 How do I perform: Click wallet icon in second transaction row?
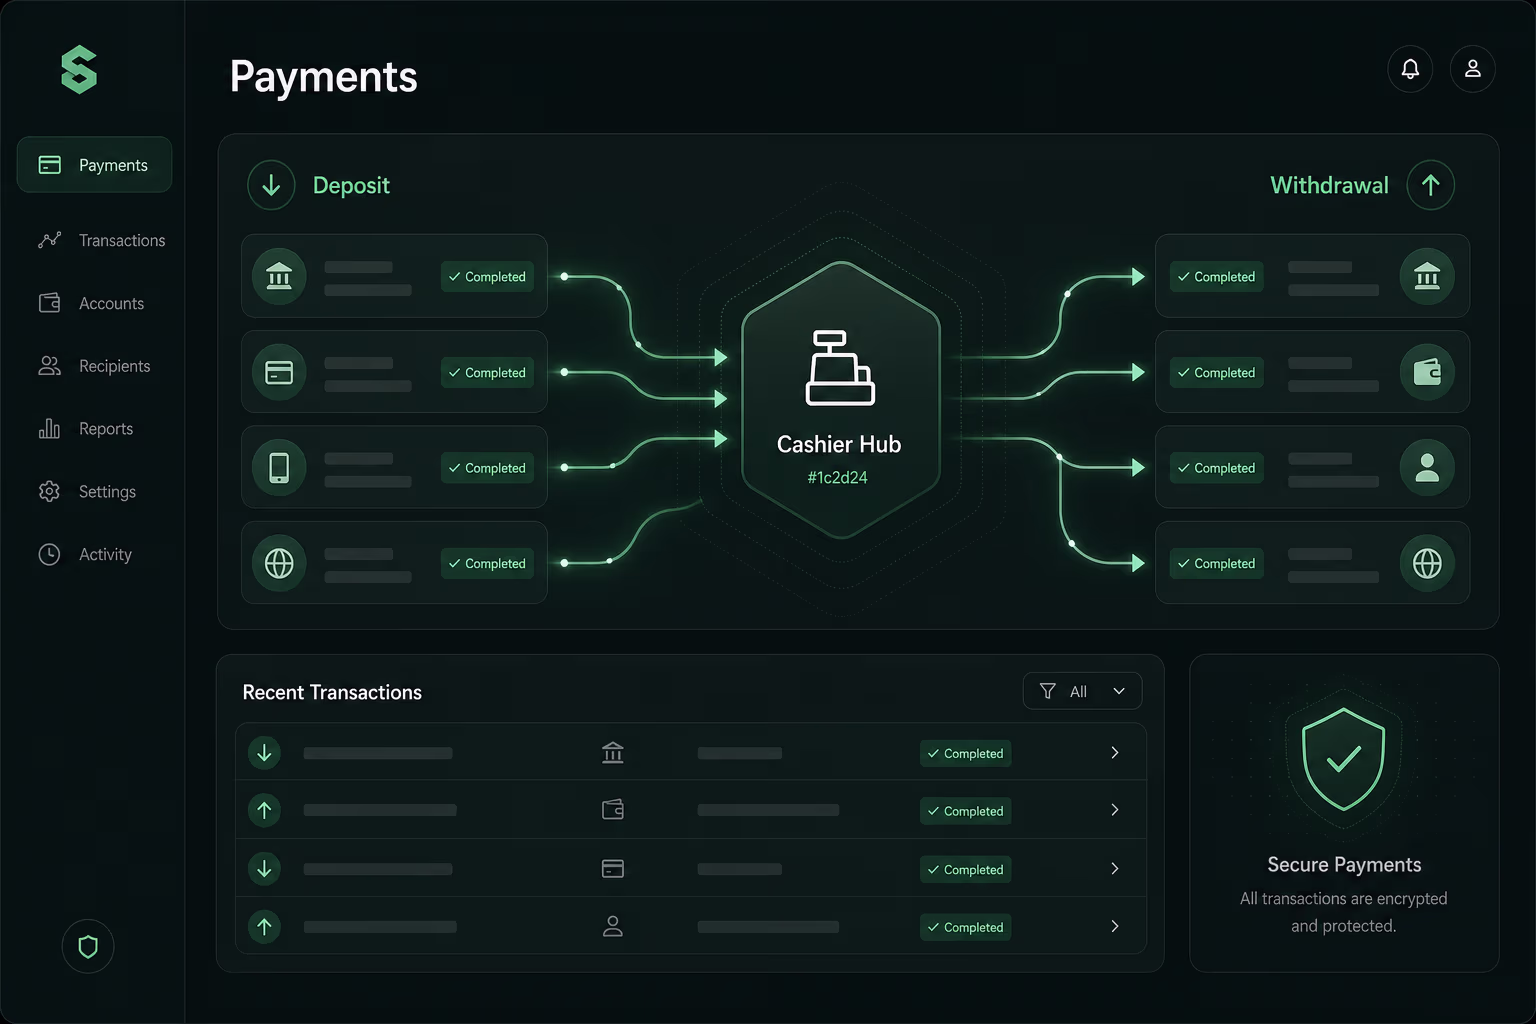coord(613,810)
